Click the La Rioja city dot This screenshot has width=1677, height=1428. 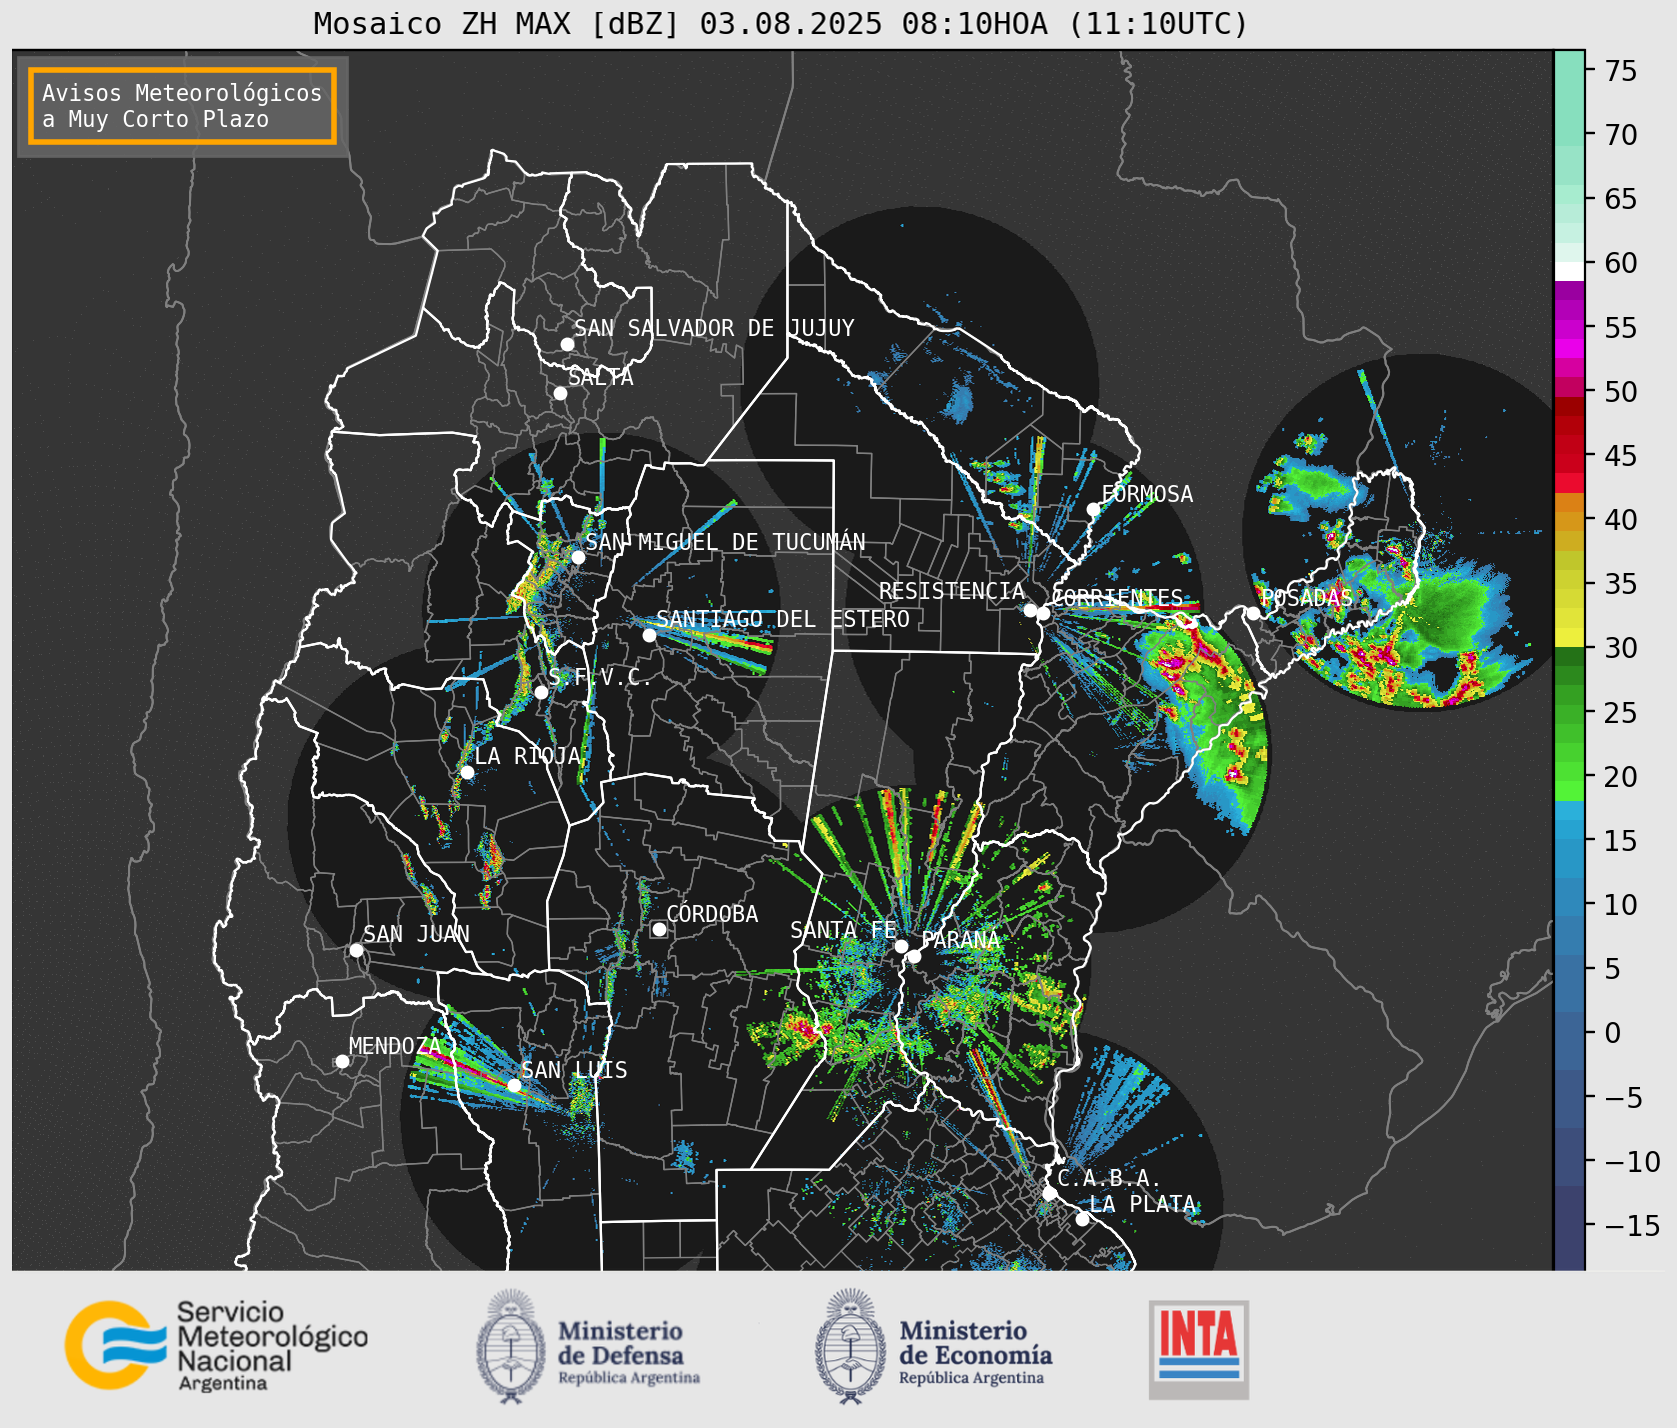[x=467, y=772]
